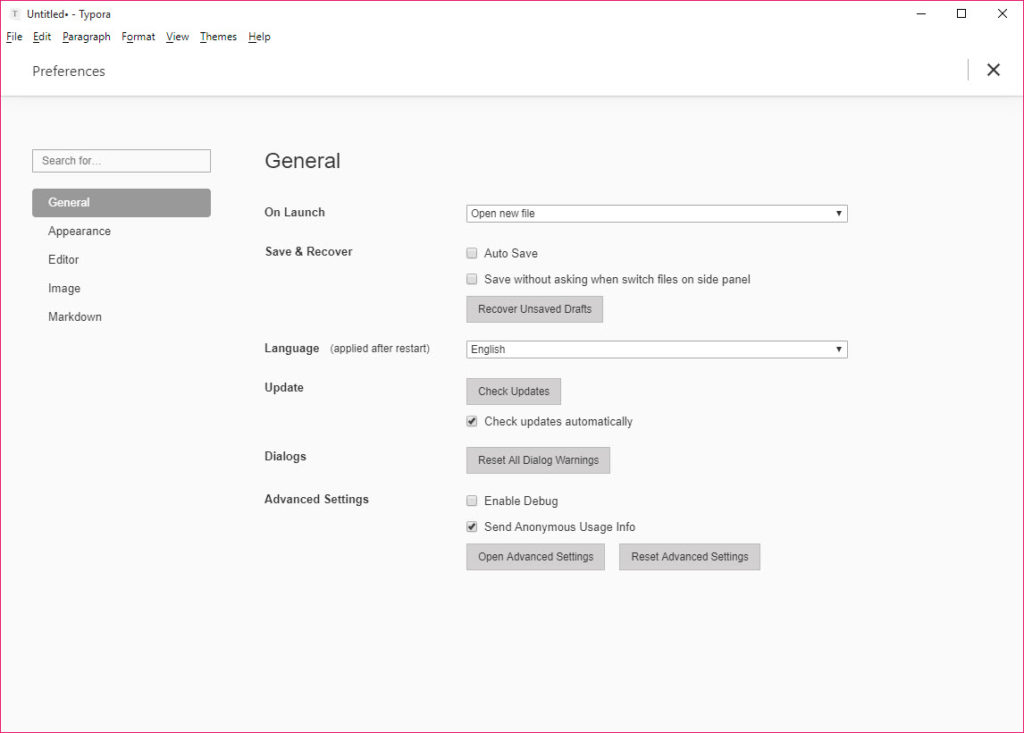Click the Language label
The image size is (1024, 733).
click(292, 348)
